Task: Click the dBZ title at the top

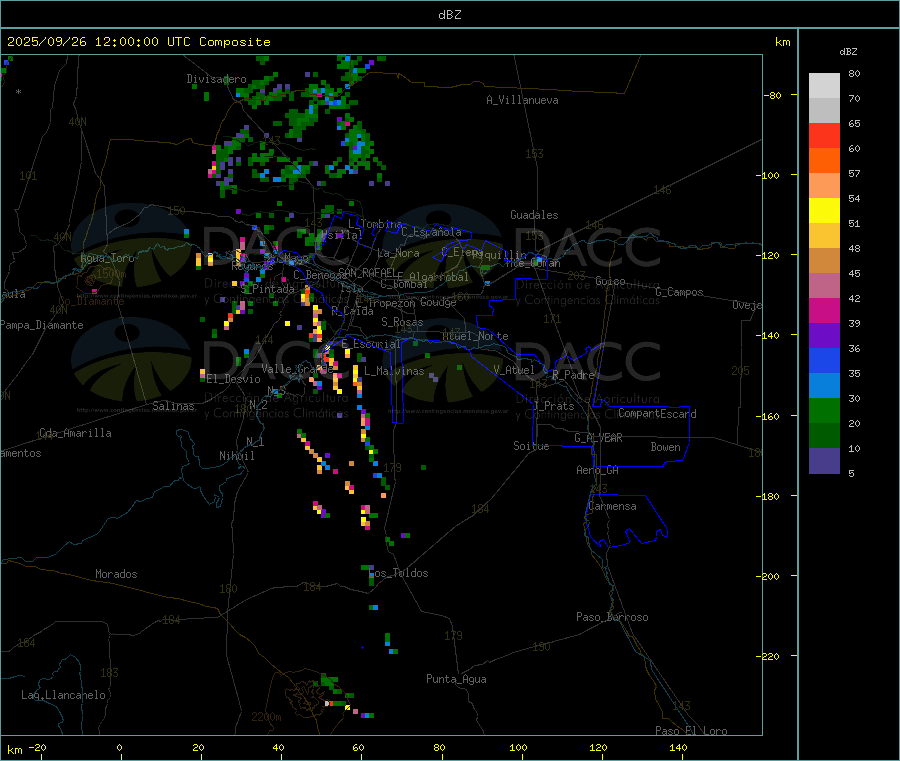Action: point(449,15)
